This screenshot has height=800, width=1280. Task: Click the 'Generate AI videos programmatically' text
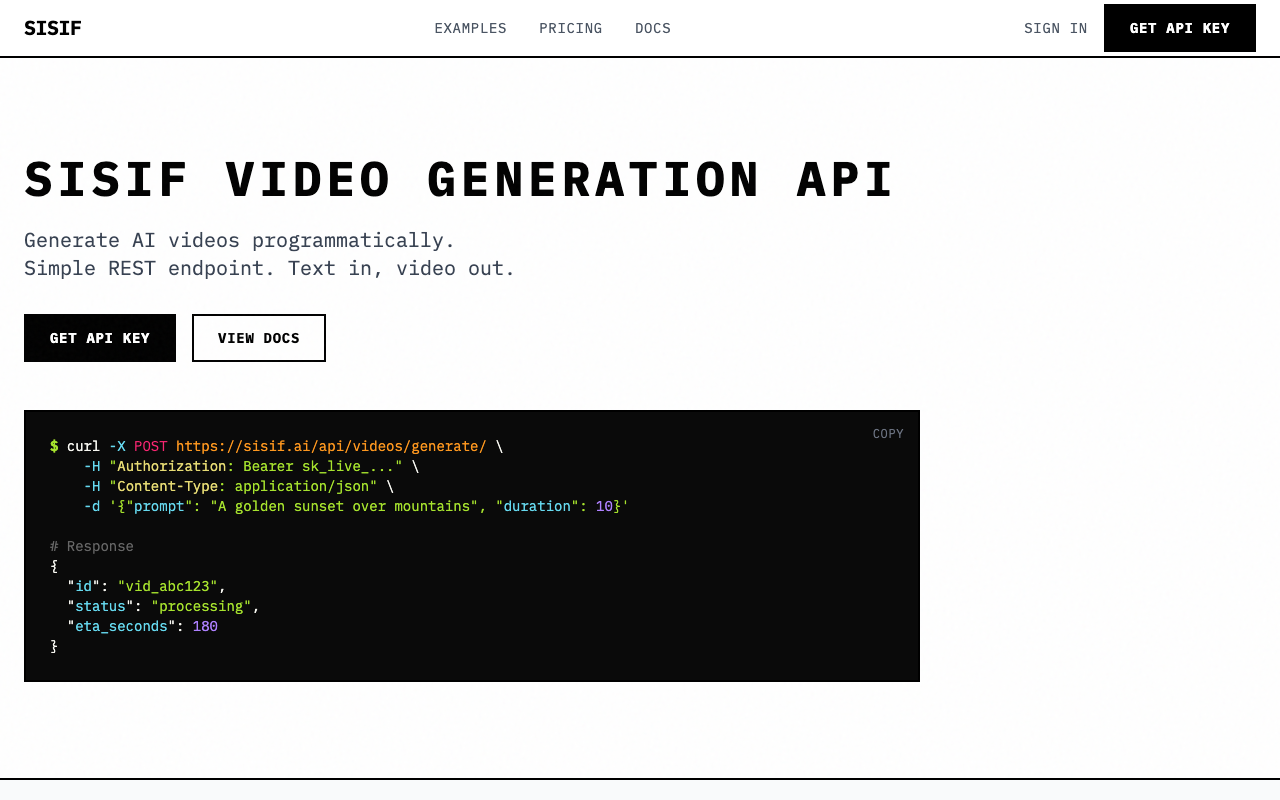tap(240, 240)
